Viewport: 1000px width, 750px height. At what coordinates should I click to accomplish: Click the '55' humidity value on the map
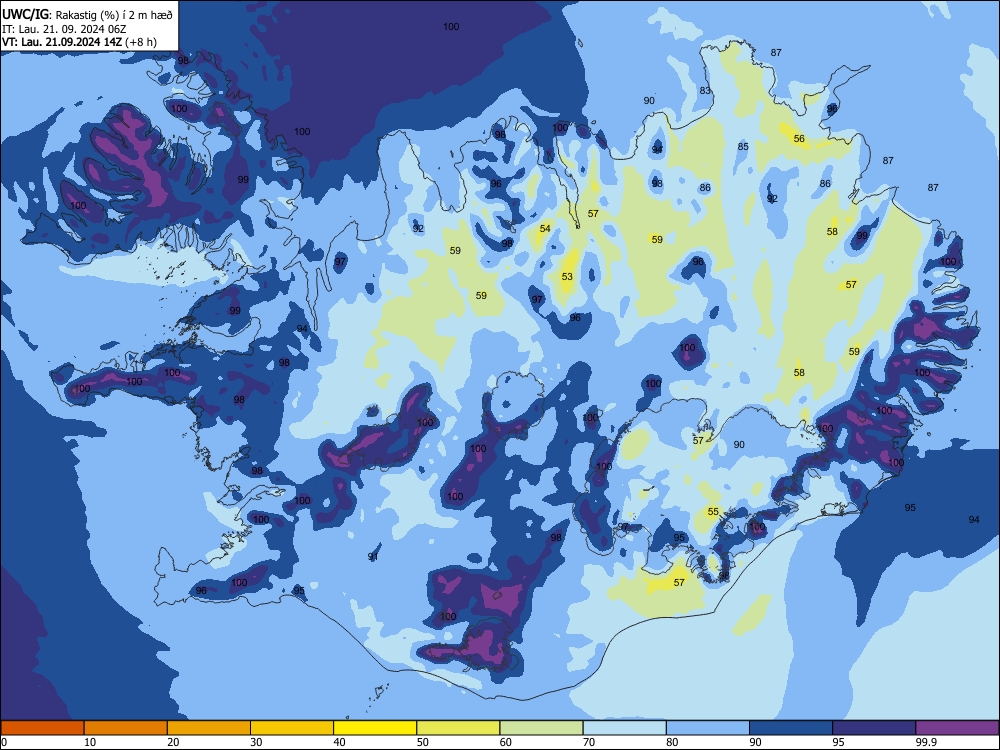tap(713, 511)
